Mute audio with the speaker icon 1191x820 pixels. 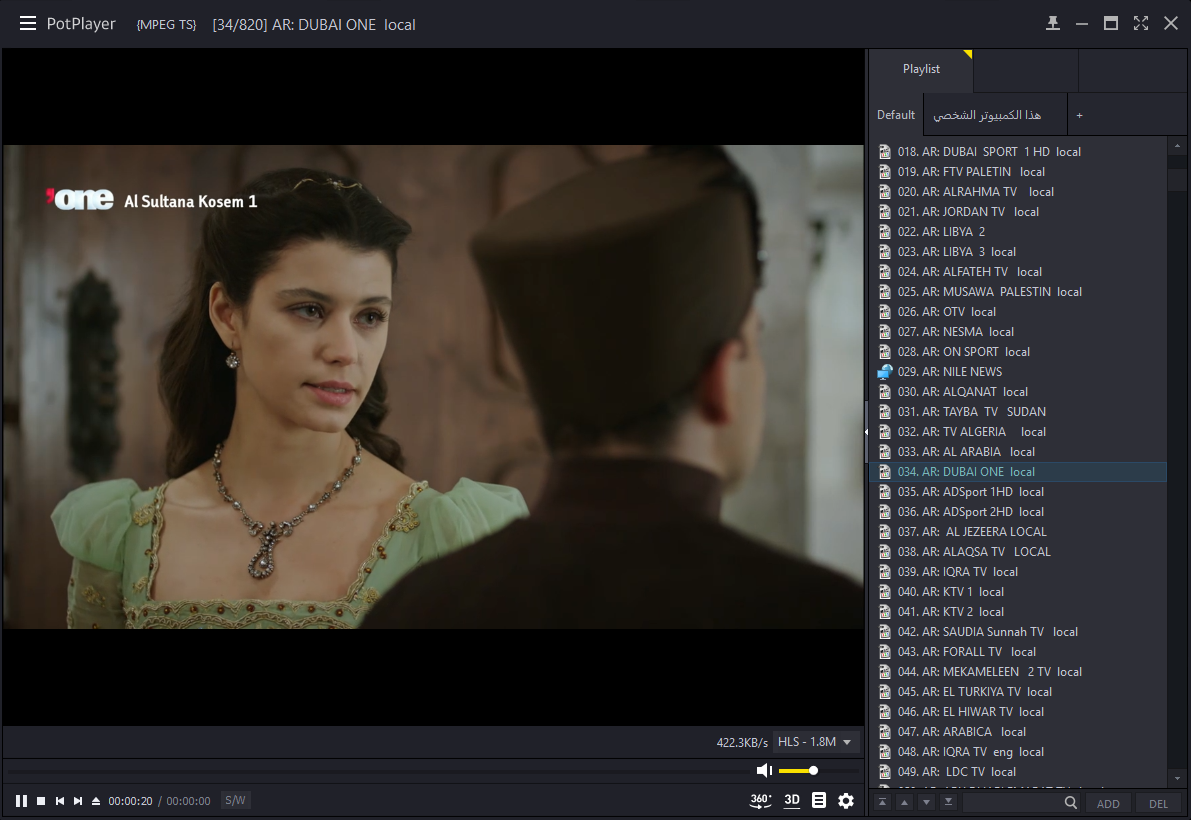764,770
